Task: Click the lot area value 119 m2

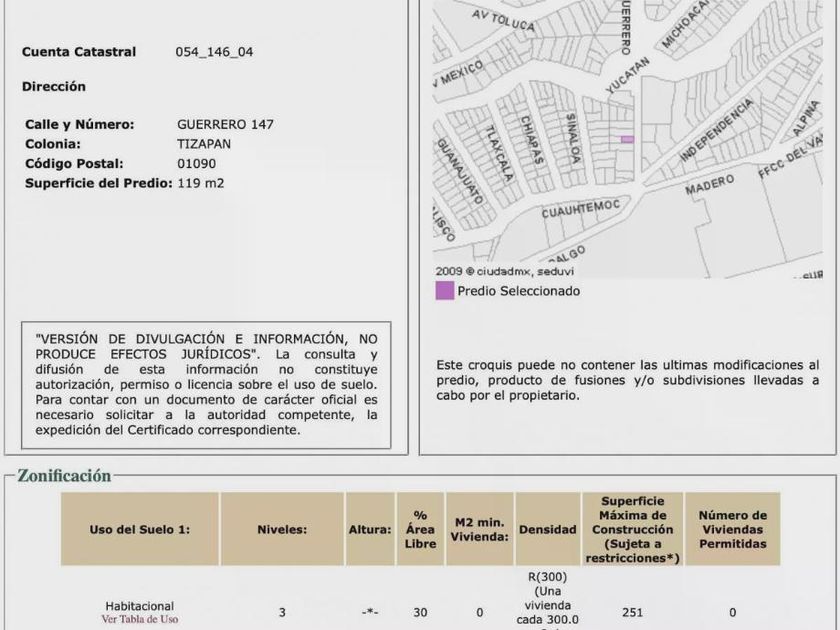Action: pos(200,183)
